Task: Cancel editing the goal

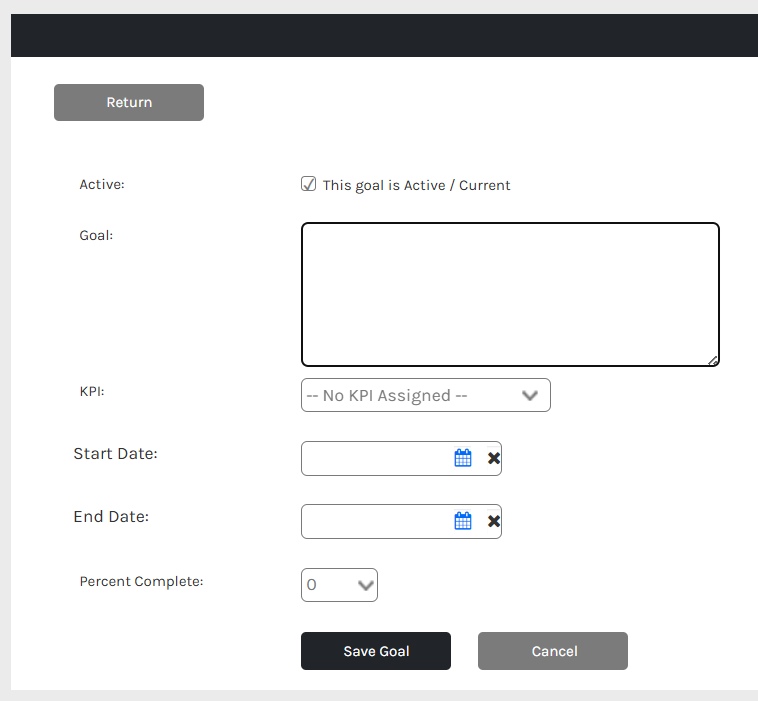Action: 553,651
